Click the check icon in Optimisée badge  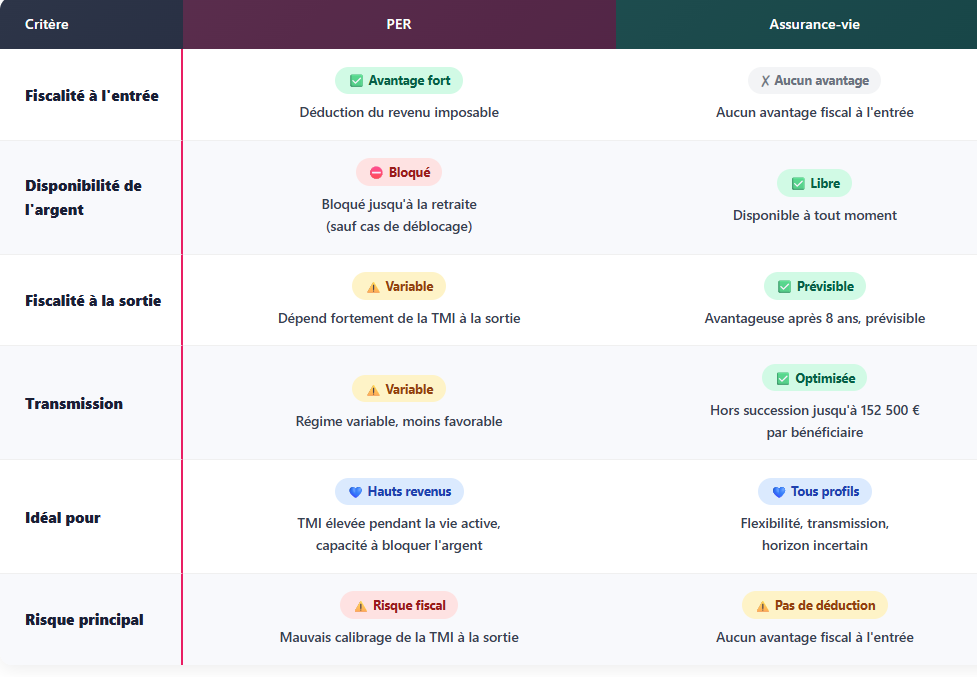click(783, 379)
